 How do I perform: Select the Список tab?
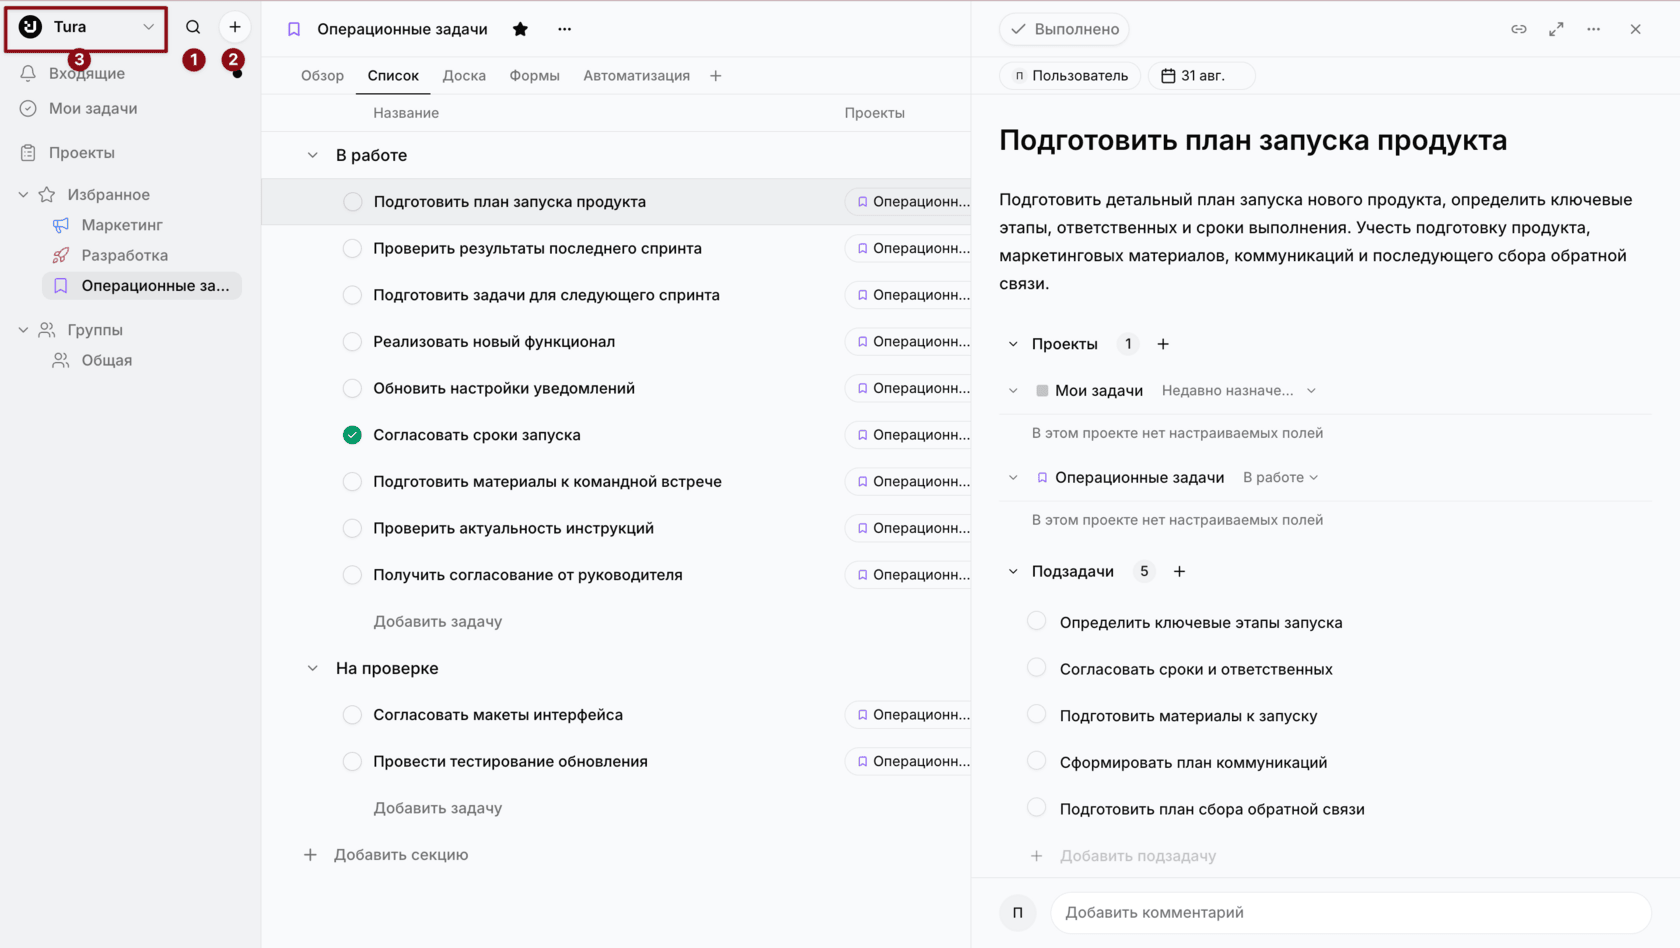pyautogui.click(x=393, y=76)
